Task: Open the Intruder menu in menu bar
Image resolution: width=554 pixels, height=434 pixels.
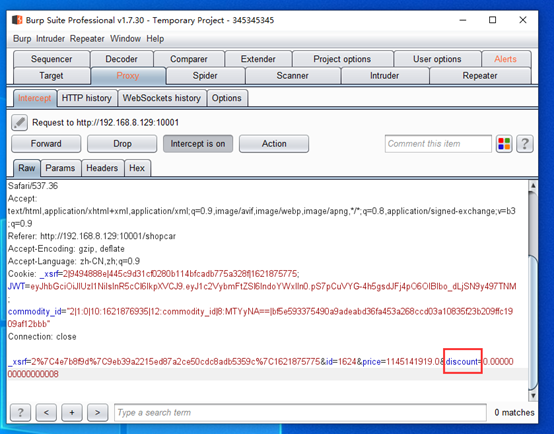Action: (x=50, y=39)
